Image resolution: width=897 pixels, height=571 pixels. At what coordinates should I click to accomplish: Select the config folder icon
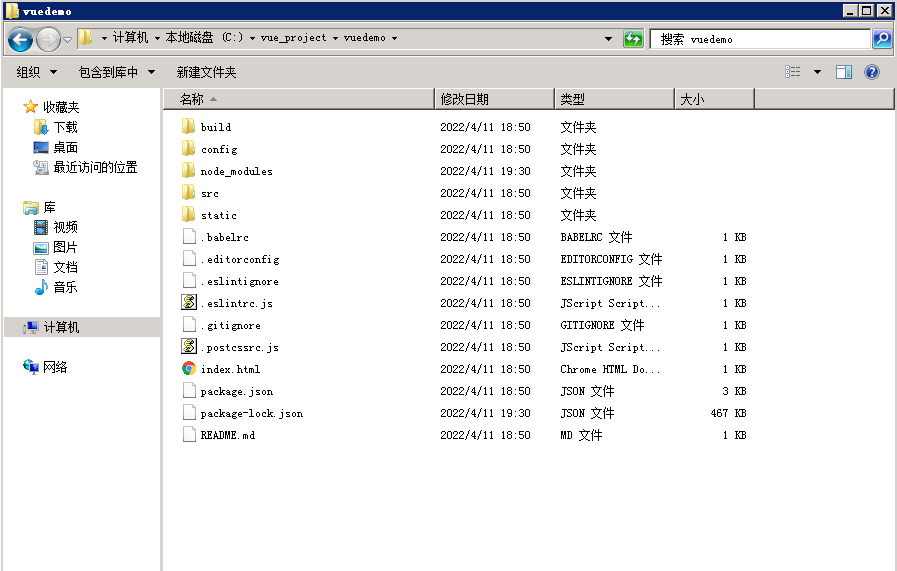pos(188,149)
